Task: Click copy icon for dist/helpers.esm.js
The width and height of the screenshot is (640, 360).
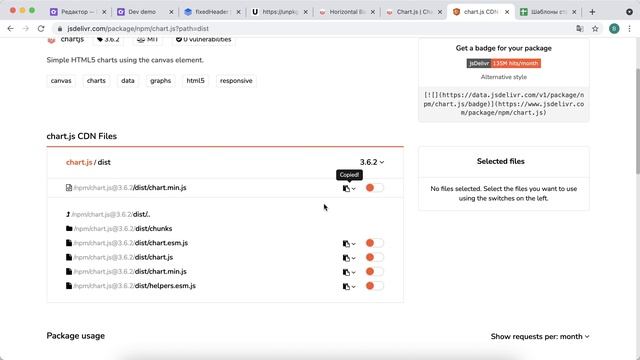Action: (x=346, y=286)
